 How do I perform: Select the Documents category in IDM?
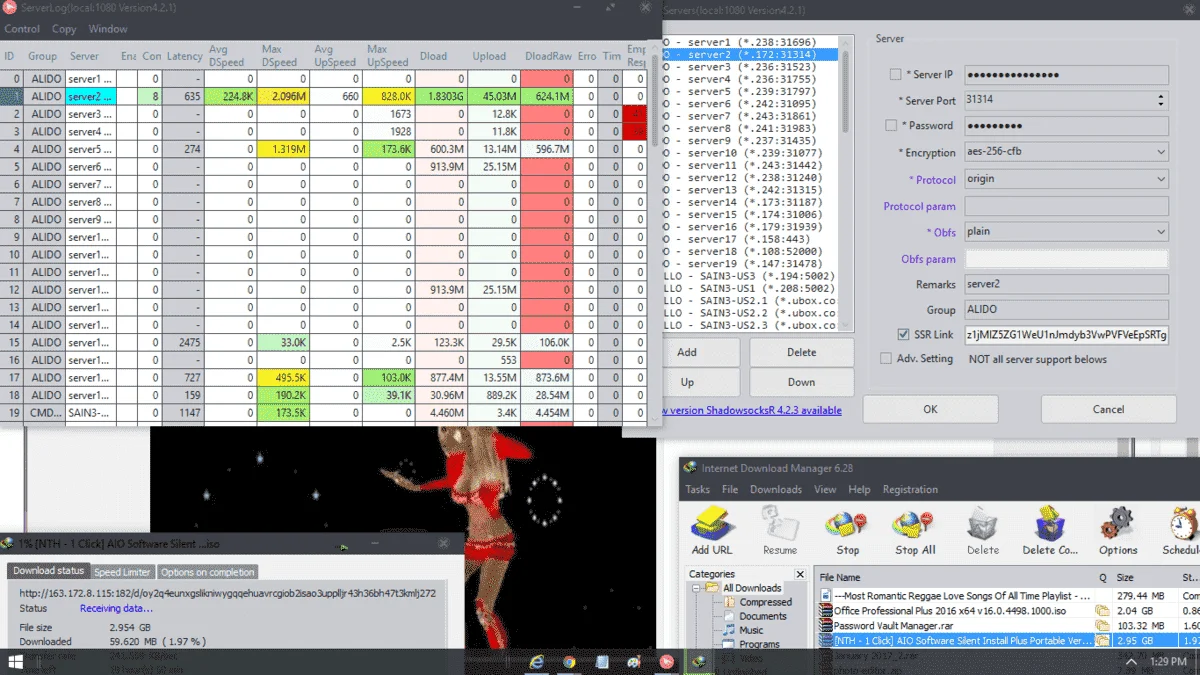[763, 616]
